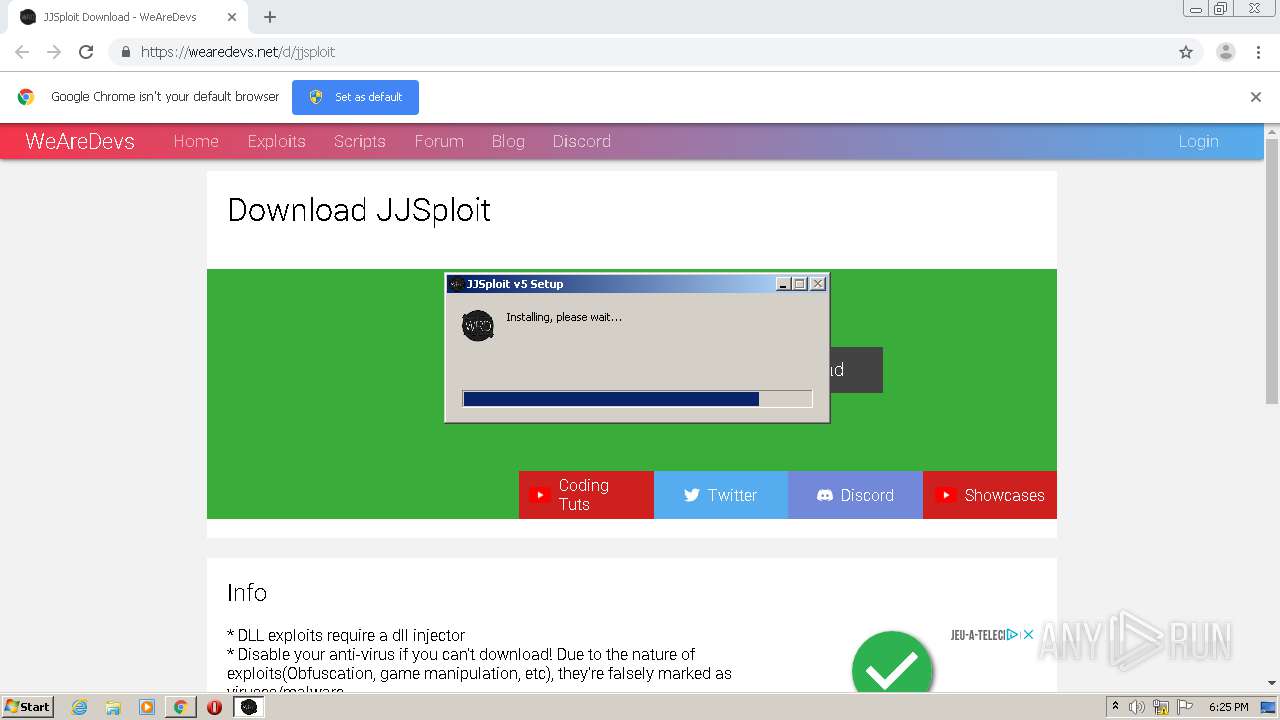Open the Discord navbar item
The width and height of the screenshot is (1280, 720).
tap(582, 141)
